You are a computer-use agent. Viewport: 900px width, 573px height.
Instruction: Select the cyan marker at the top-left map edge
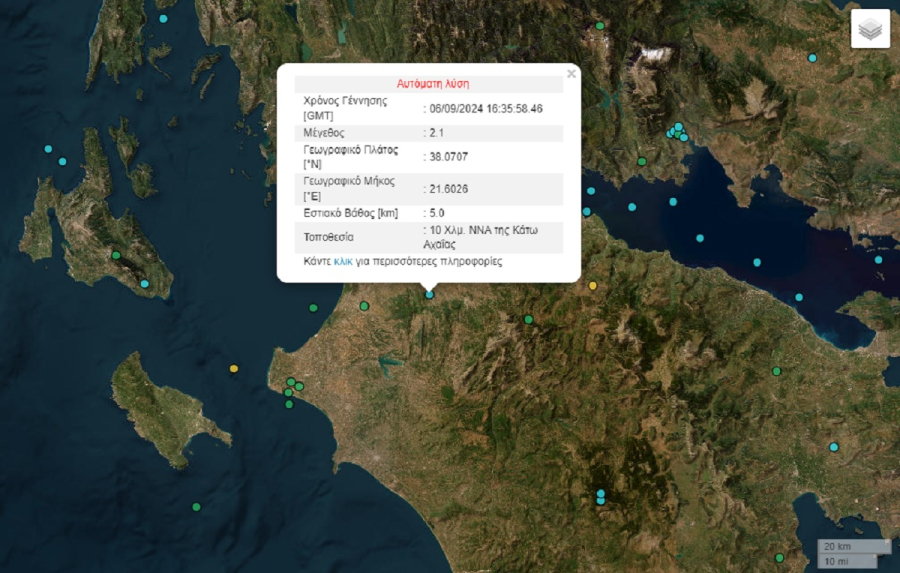point(163,18)
